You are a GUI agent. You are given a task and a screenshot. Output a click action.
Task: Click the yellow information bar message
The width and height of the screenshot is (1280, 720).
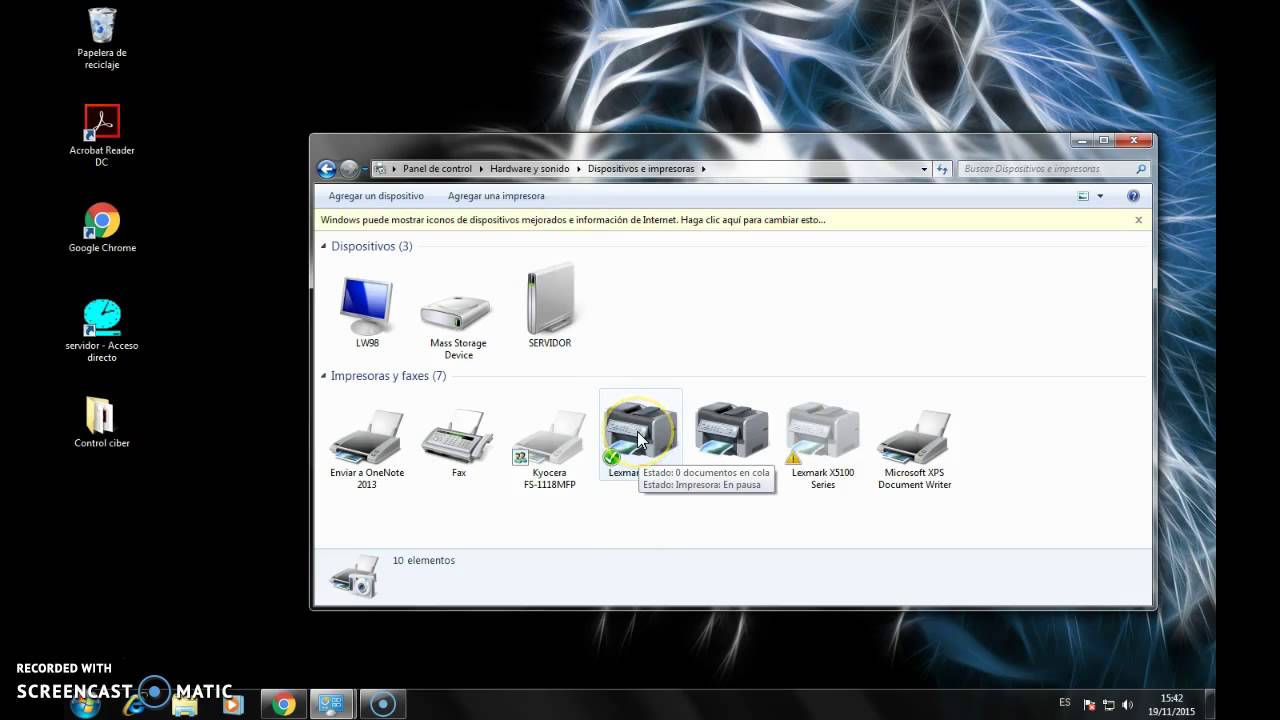click(573, 220)
